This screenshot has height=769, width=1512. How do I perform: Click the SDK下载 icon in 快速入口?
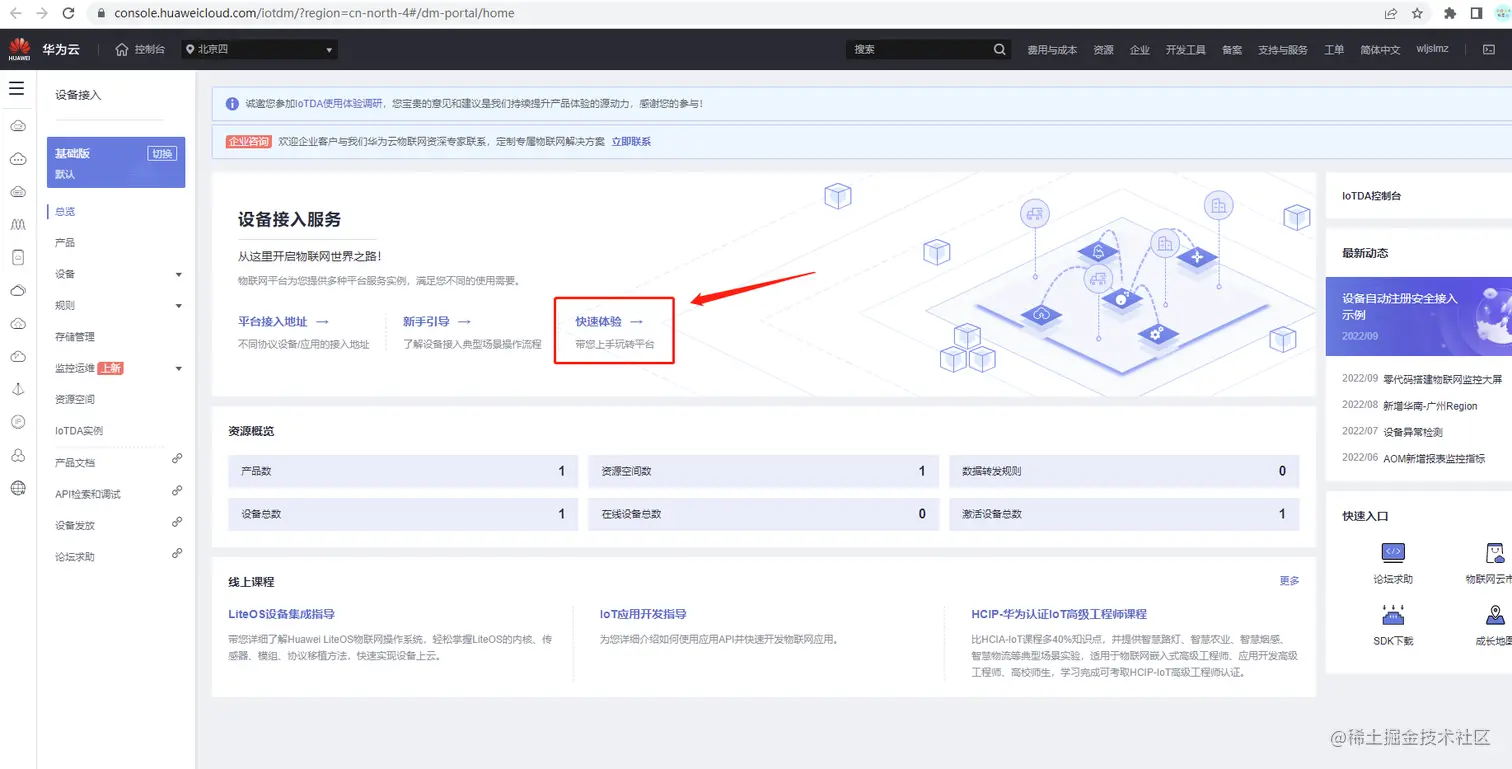coord(1393,614)
